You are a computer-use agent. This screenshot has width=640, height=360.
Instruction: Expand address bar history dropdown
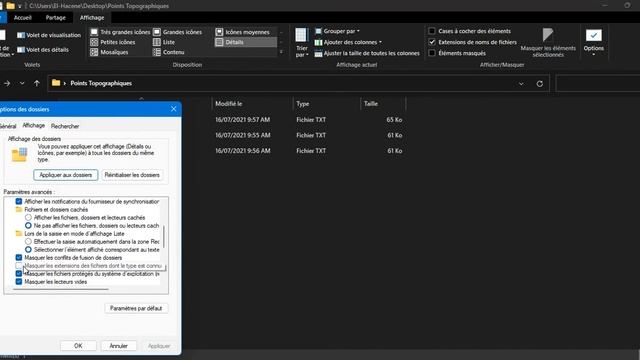[x=521, y=84]
